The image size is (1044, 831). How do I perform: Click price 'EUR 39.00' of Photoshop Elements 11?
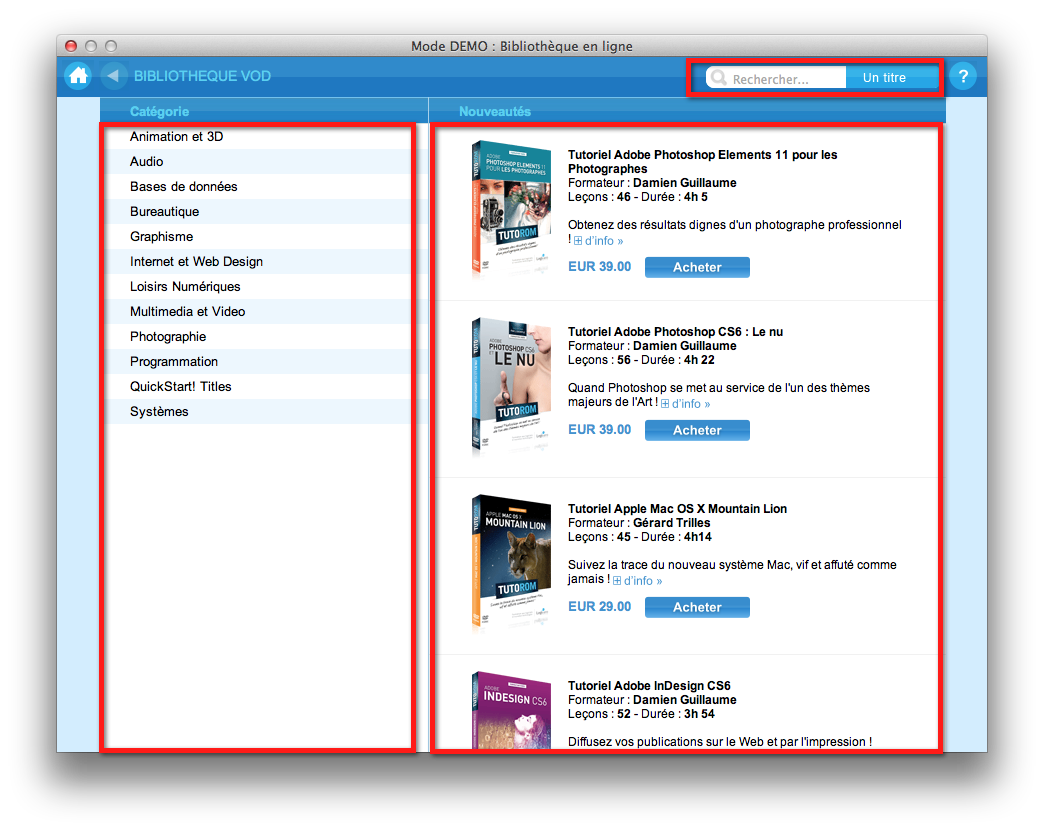click(599, 266)
